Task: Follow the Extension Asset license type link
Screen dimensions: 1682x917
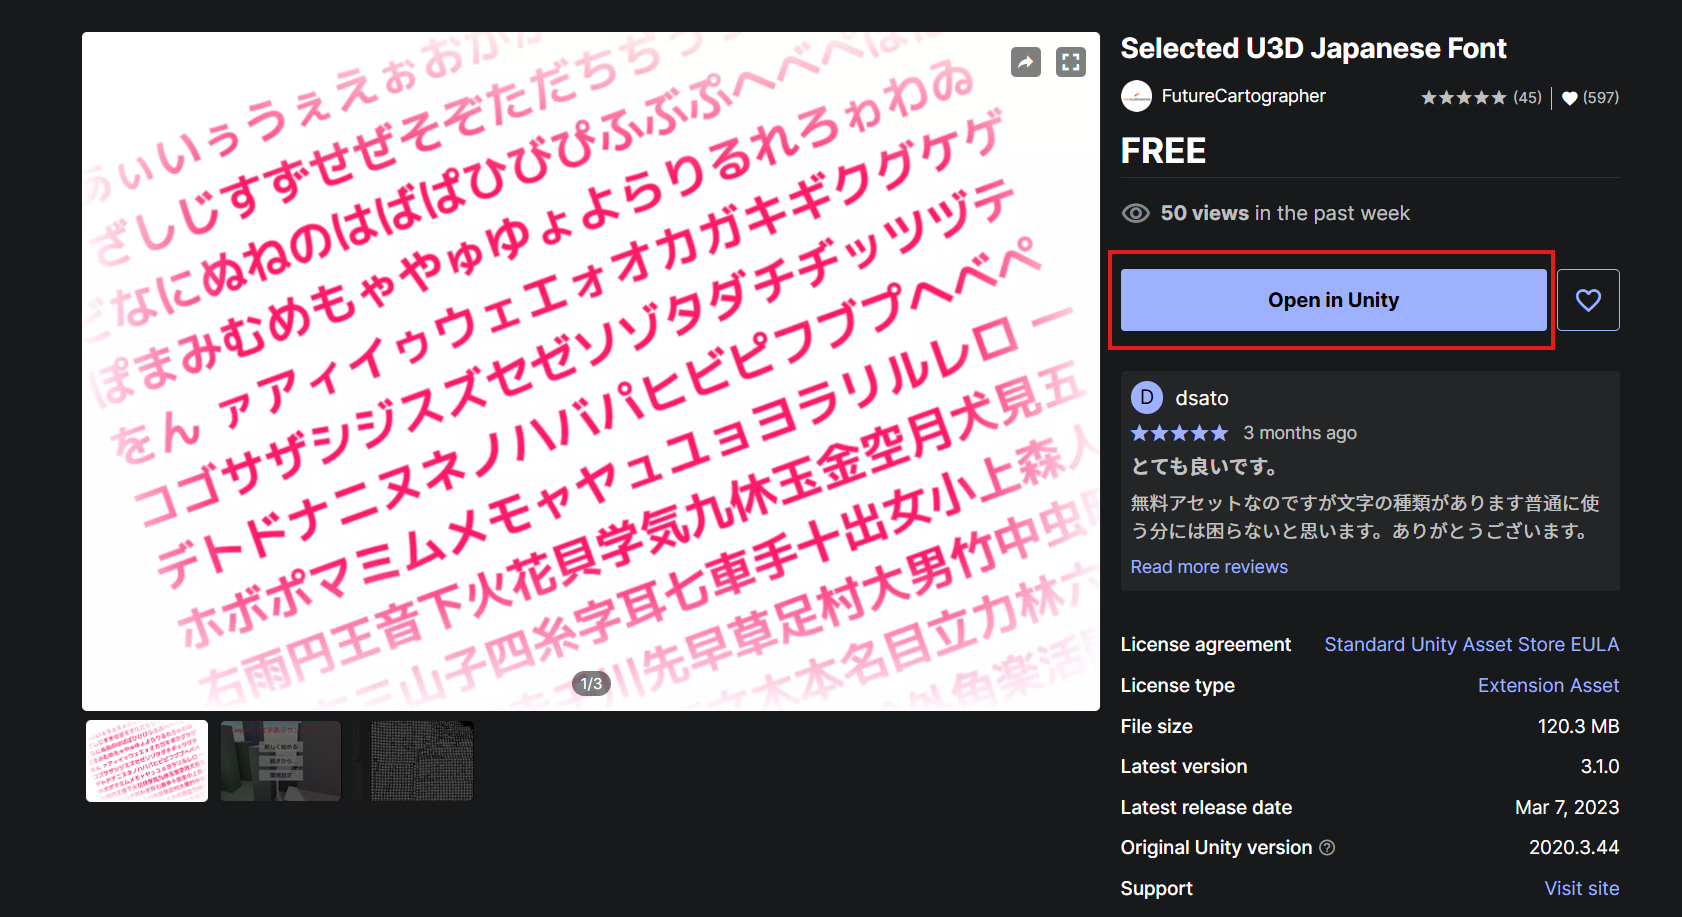Action: 1548,686
